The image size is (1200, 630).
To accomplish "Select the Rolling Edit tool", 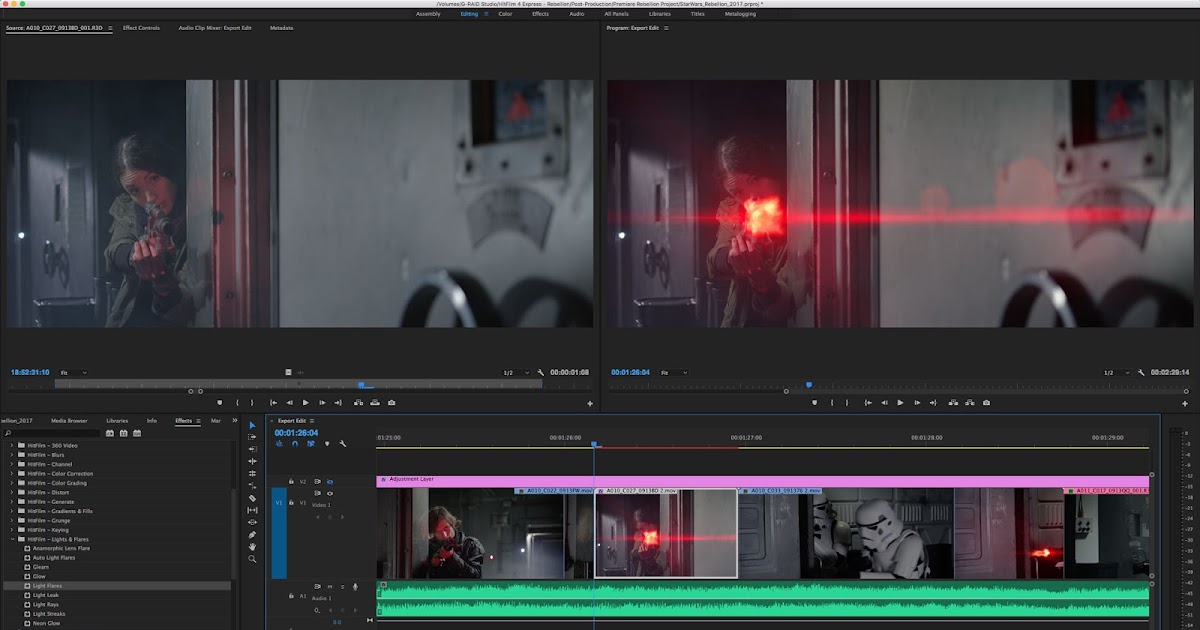I will click(252, 461).
